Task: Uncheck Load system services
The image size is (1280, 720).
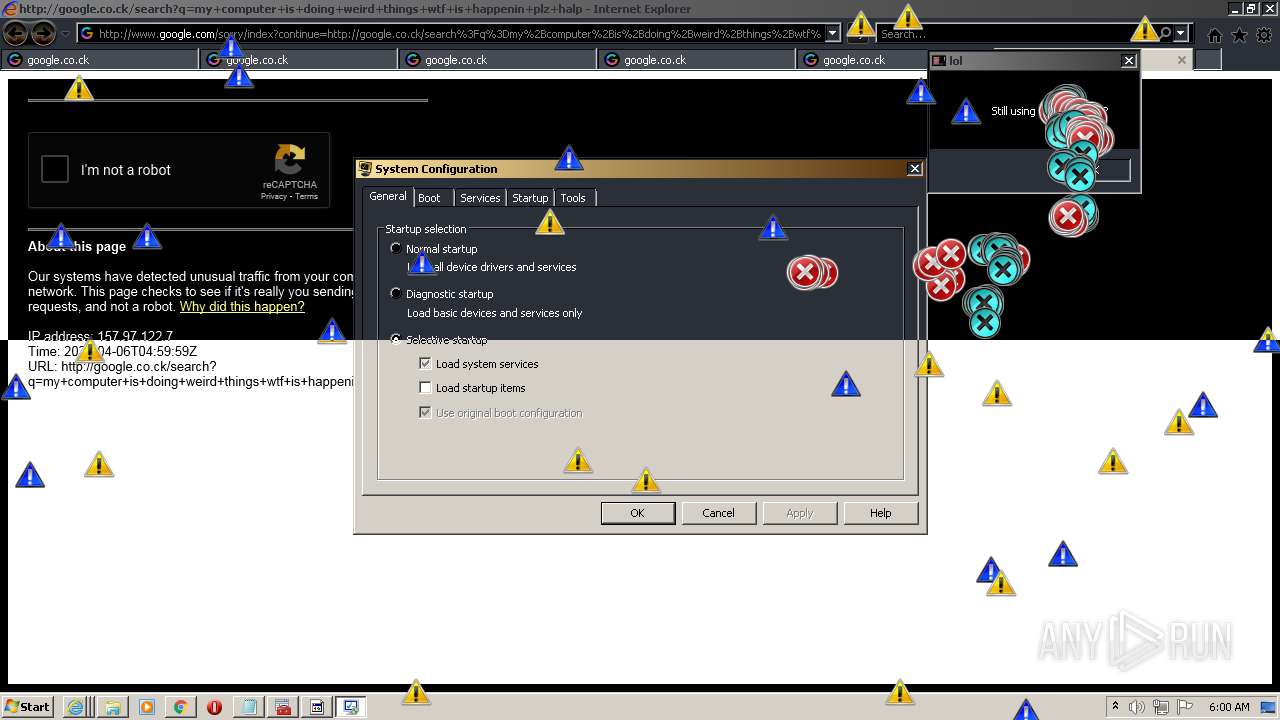Action: pos(425,364)
